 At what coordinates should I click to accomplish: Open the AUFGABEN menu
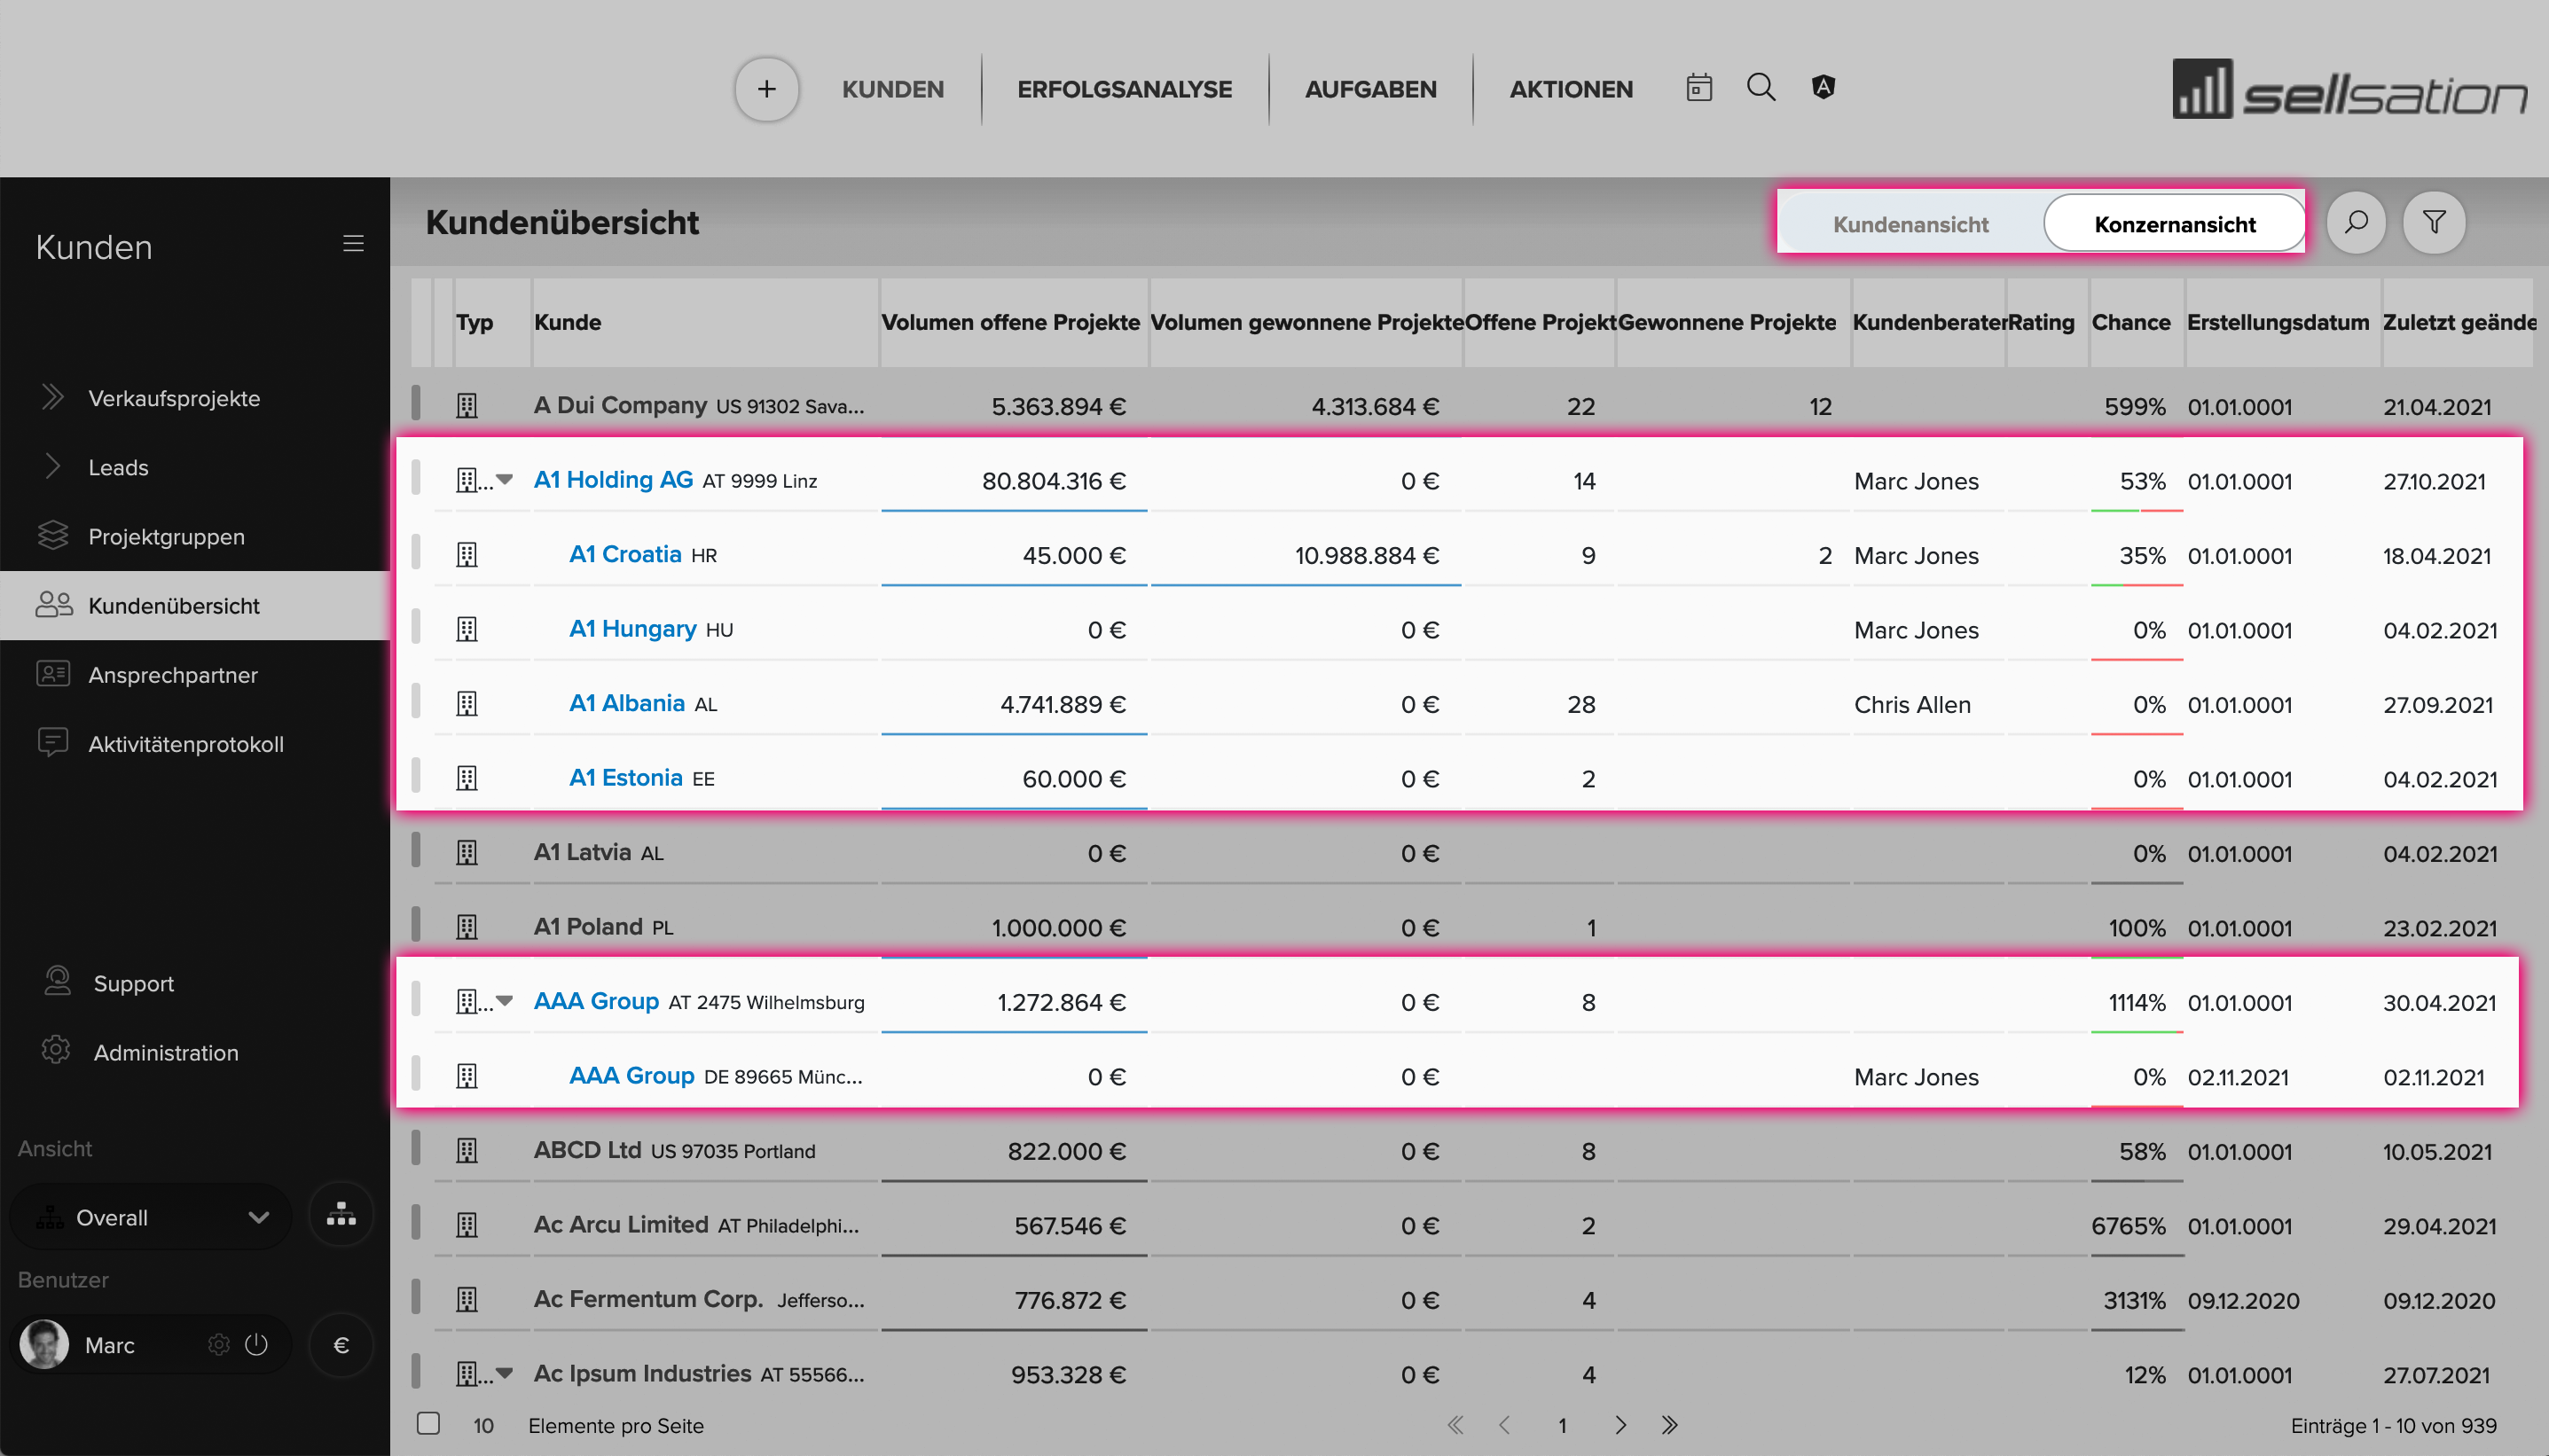point(1370,89)
